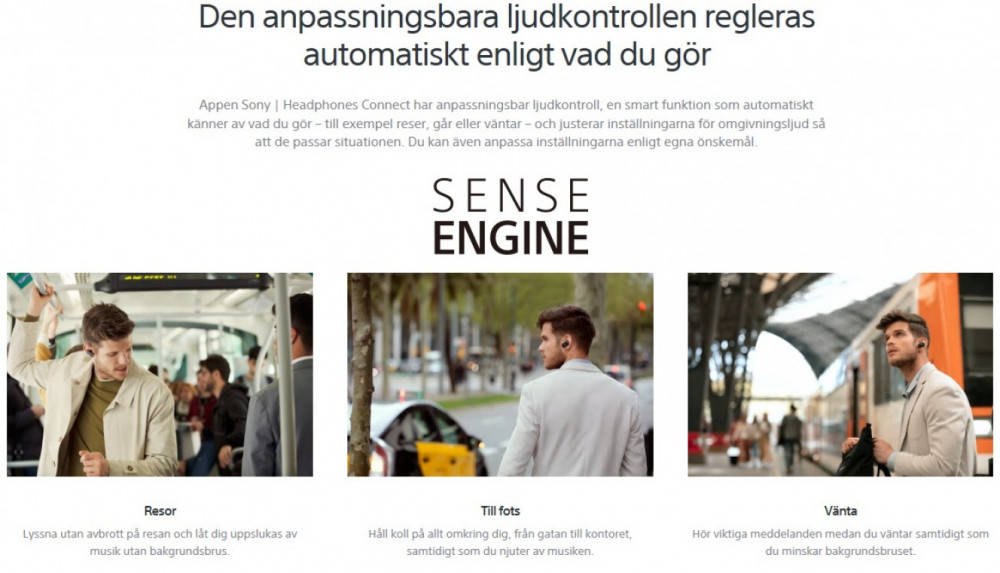Select the Till fots caption heading
The width and height of the screenshot is (1000, 573).
[x=500, y=510]
